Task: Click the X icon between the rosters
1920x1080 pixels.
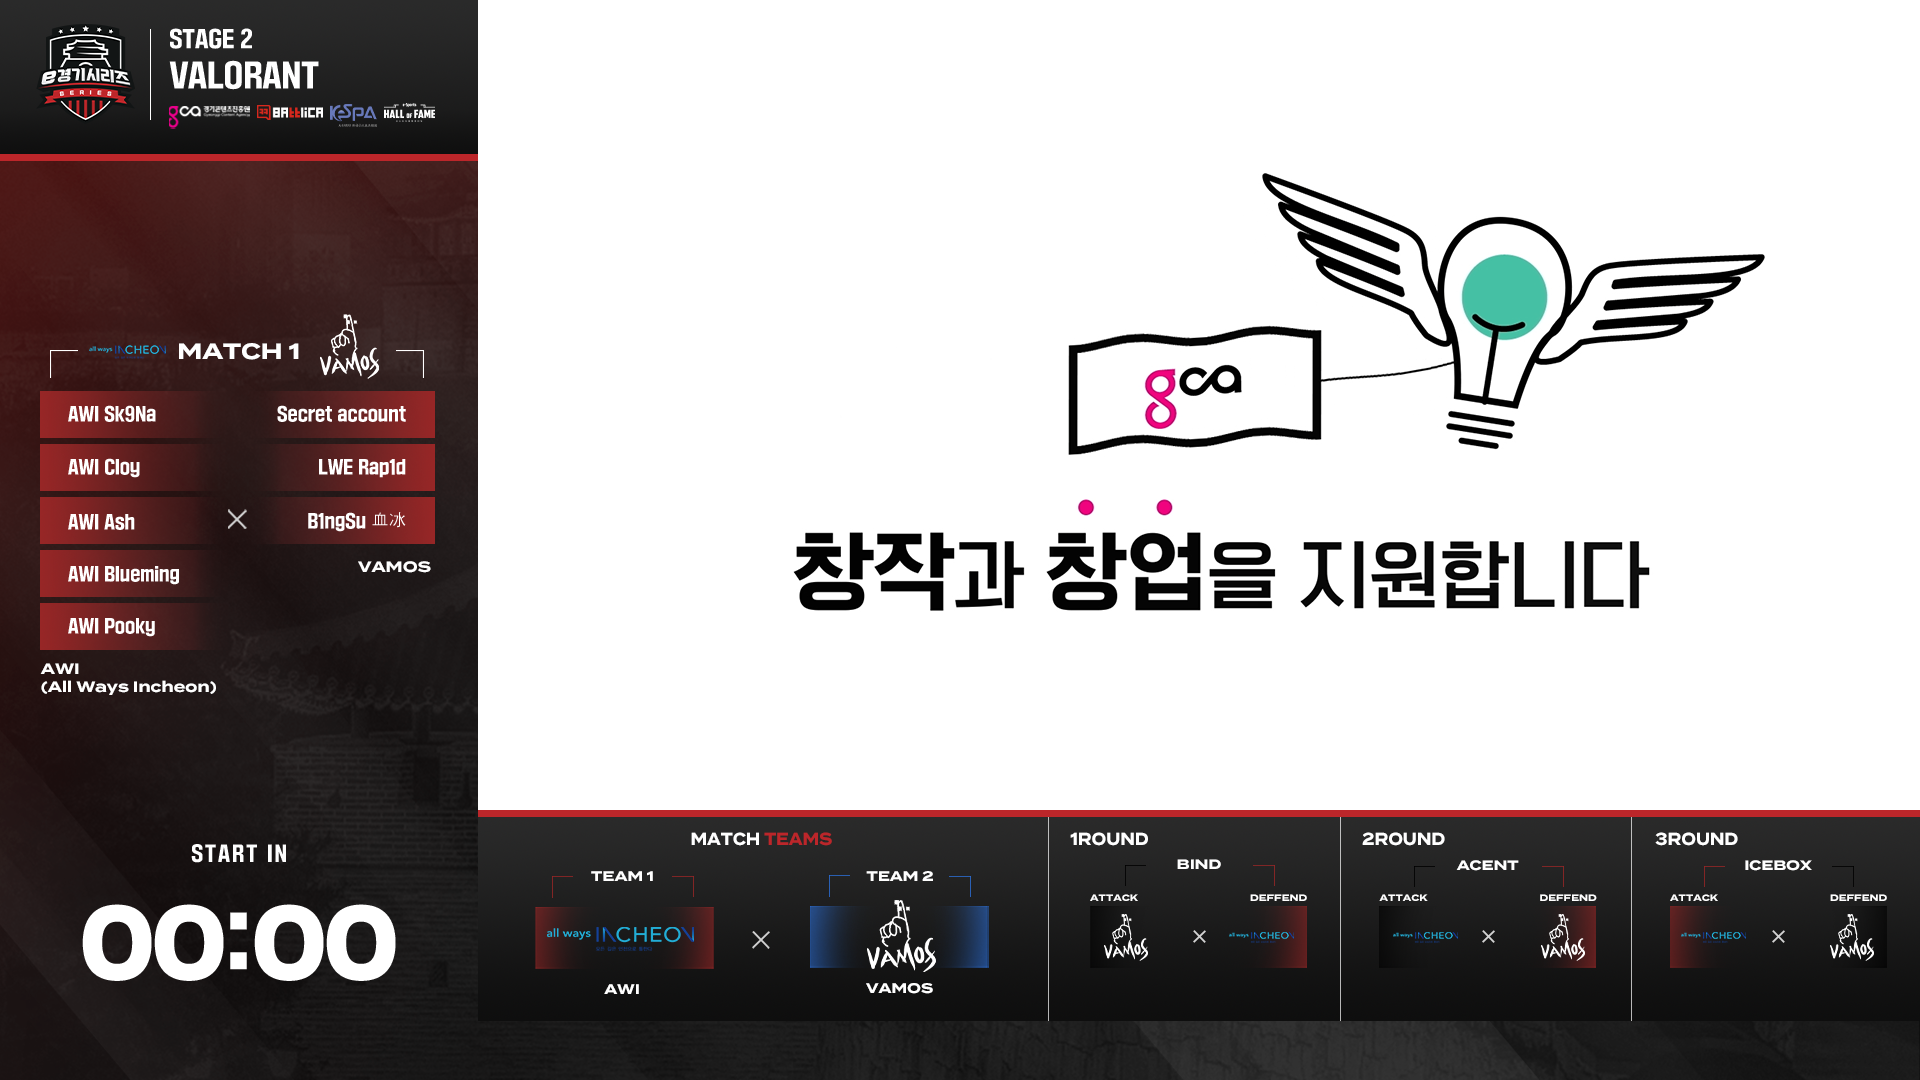Action: click(237, 519)
